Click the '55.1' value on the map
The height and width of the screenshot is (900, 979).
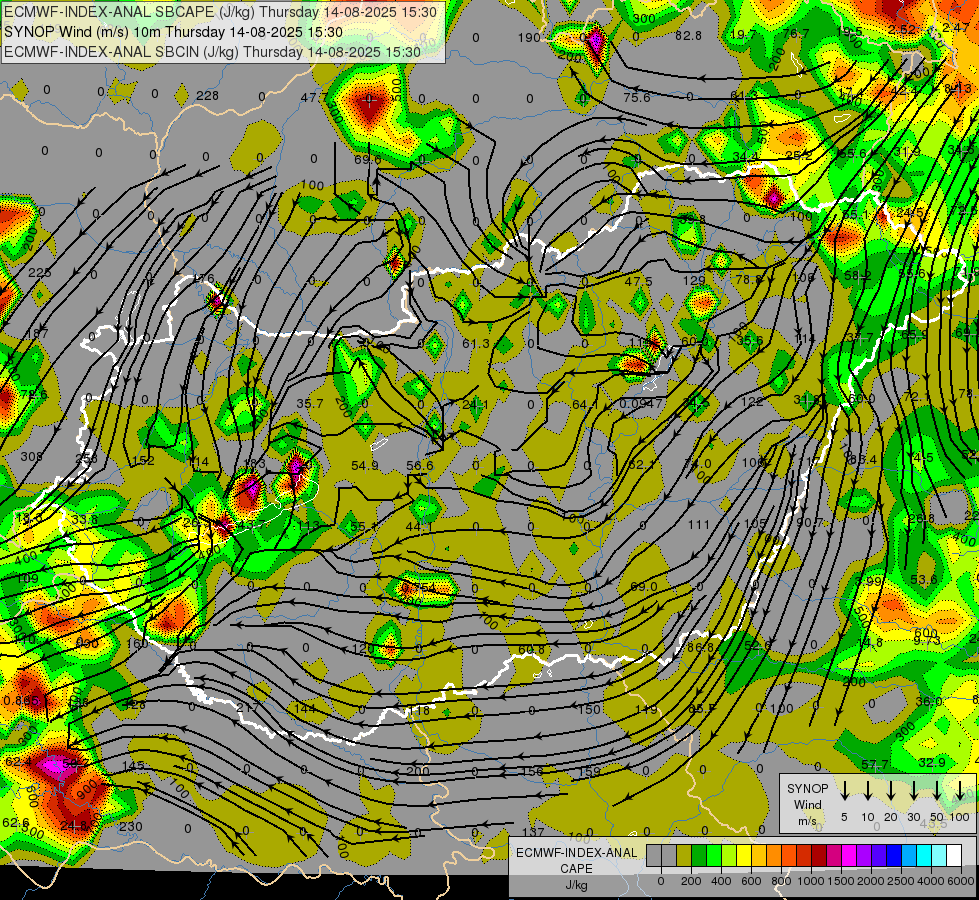[x=363, y=527]
